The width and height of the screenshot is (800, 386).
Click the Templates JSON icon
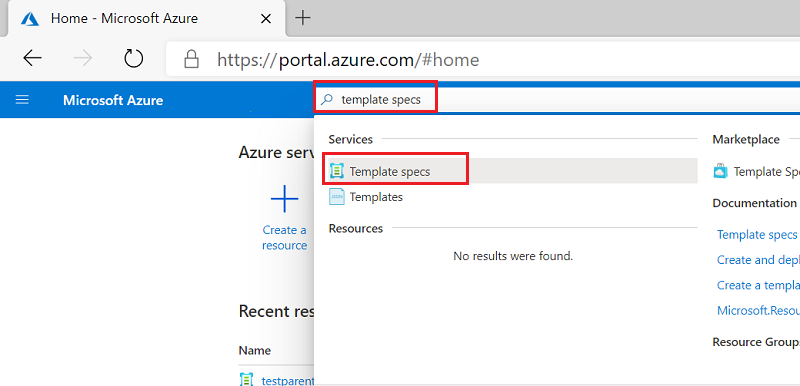(337, 196)
